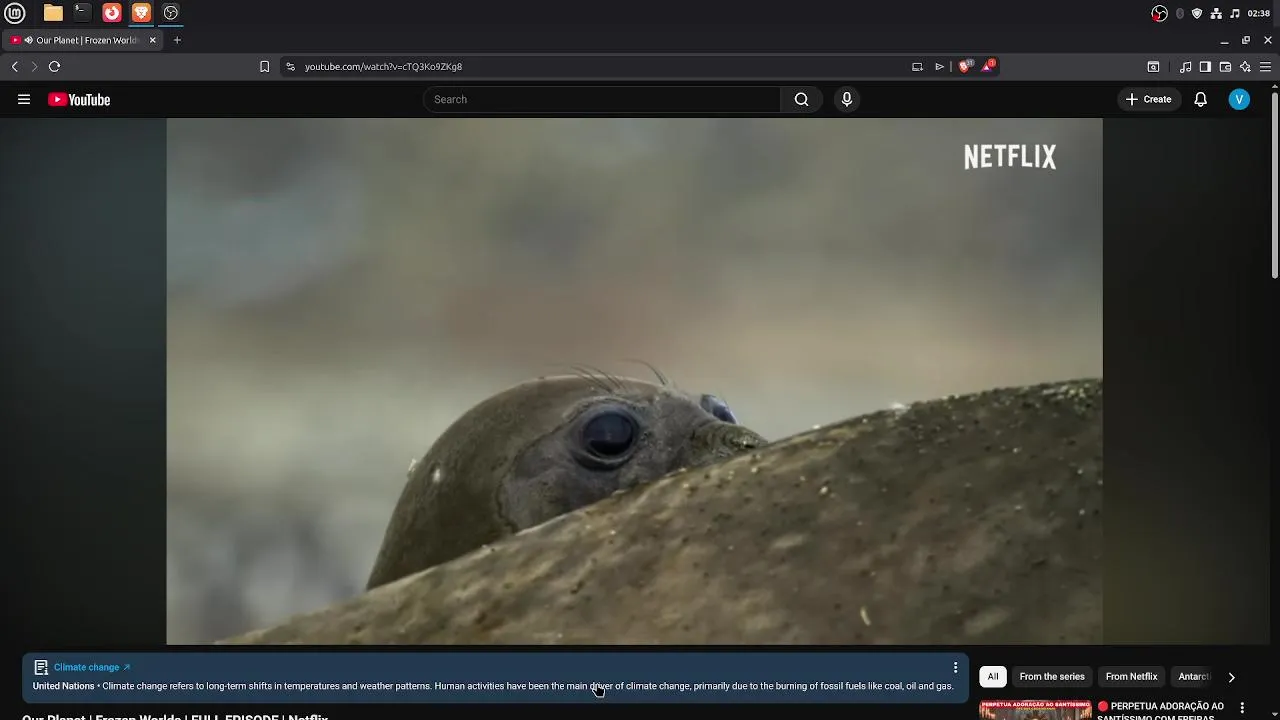Bookmark this page

(x=264, y=67)
